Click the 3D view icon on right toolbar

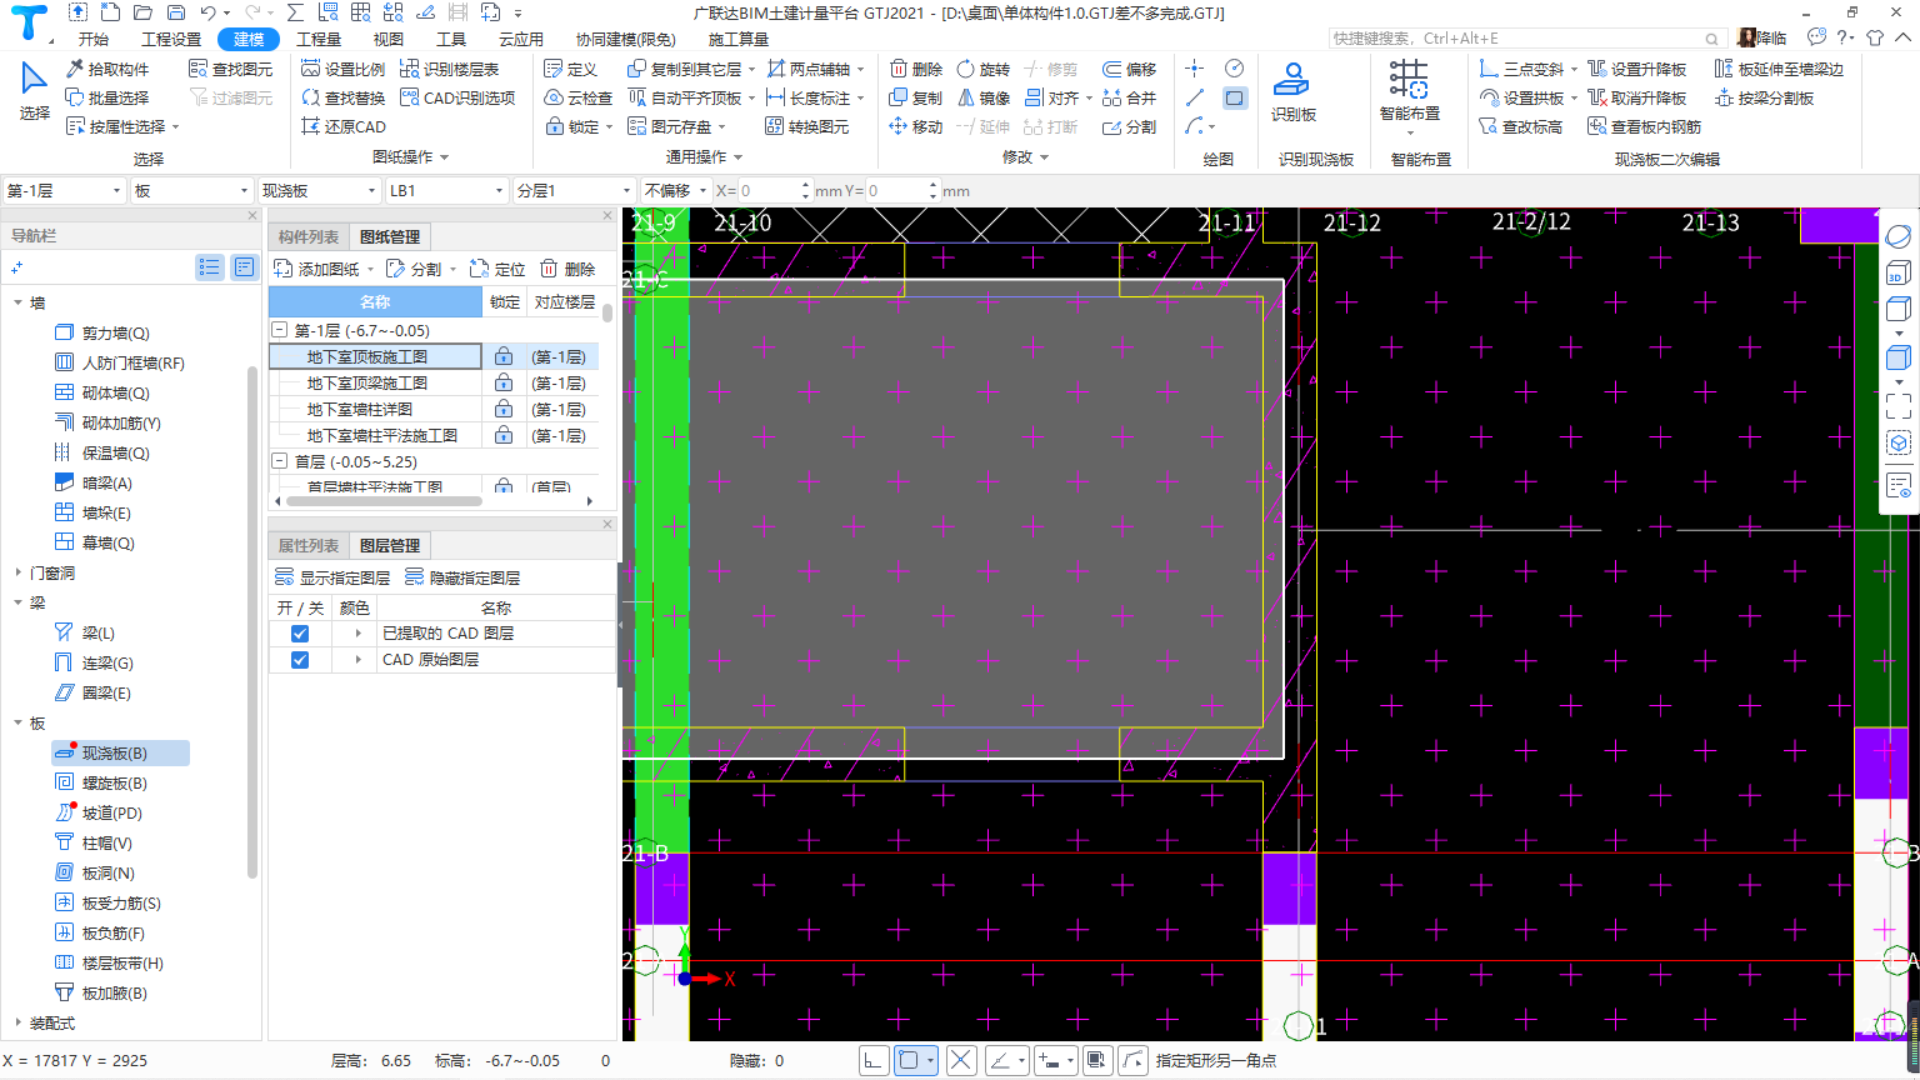[x=1898, y=273]
